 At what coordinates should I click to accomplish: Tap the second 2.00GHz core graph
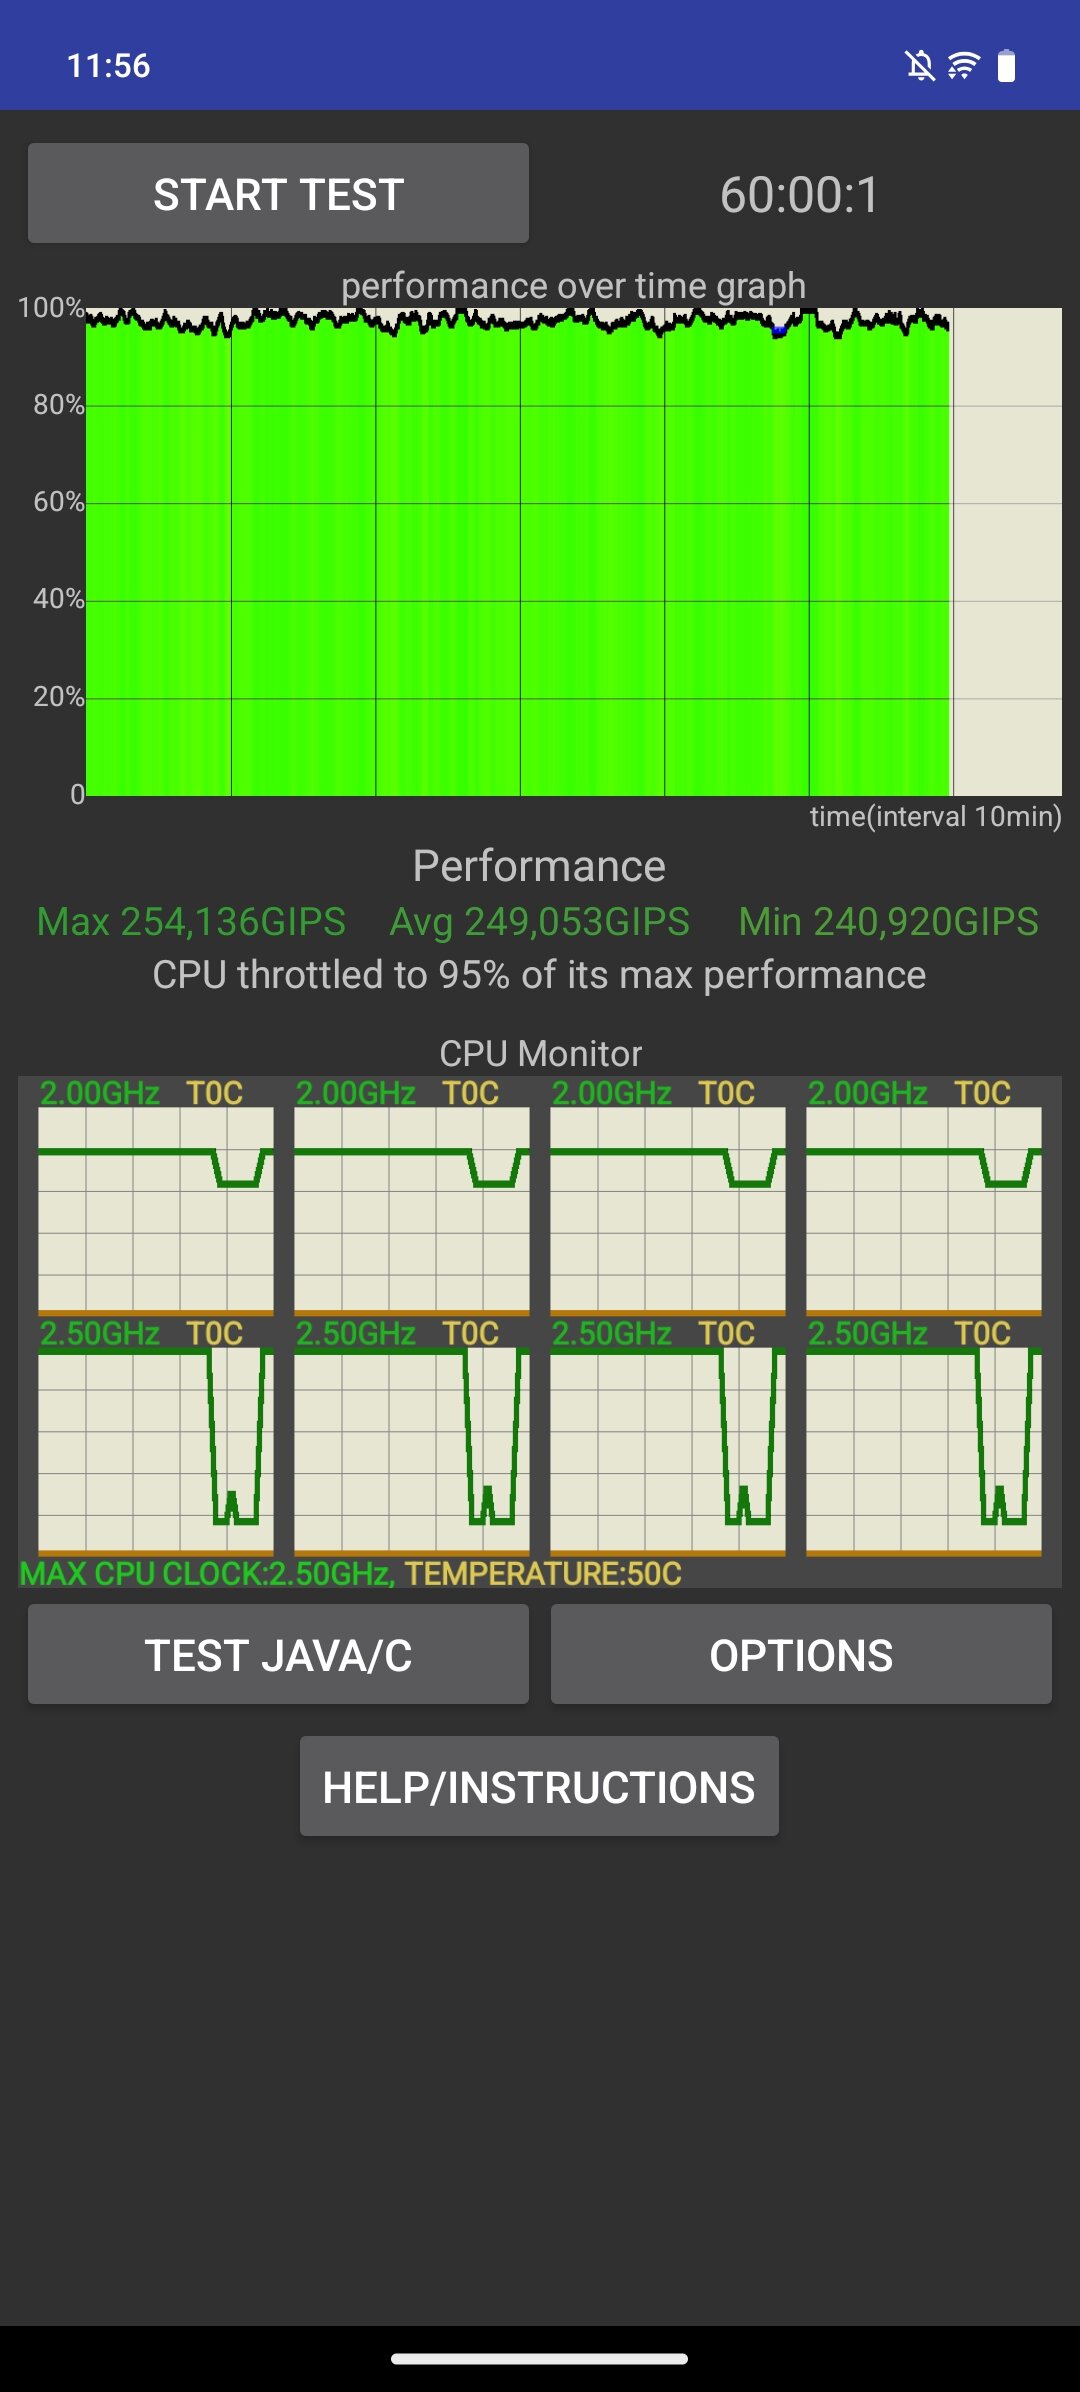[x=412, y=1210]
